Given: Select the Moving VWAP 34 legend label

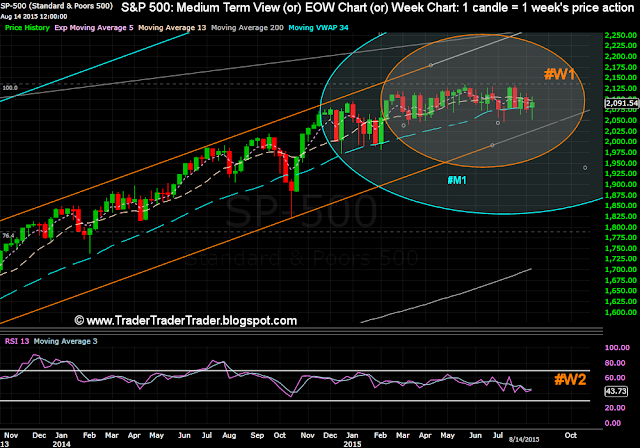Looking at the screenshot, I should click(x=318, y=28).
